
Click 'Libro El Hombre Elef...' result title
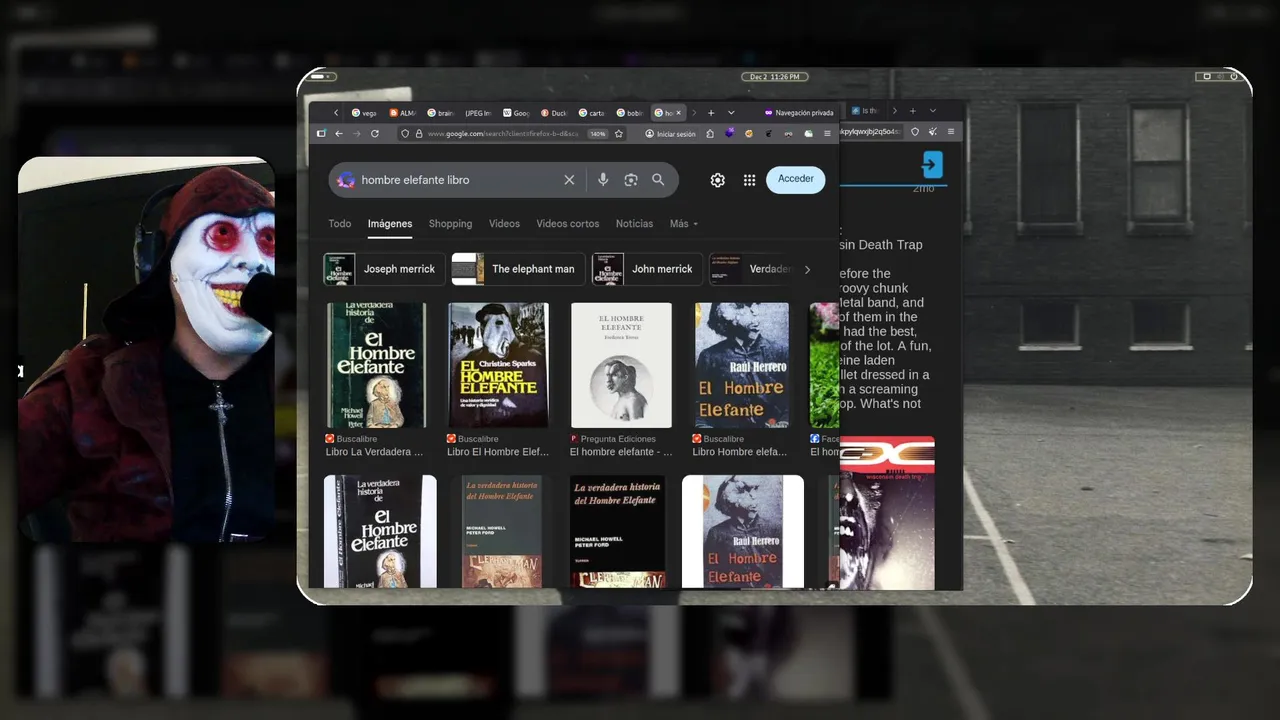point(498,452)
